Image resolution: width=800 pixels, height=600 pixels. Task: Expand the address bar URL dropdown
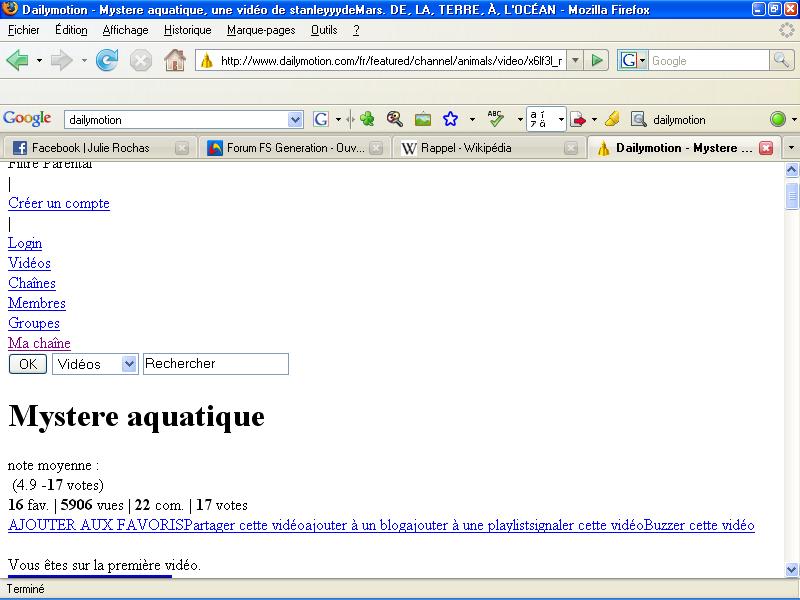[575, 61]
